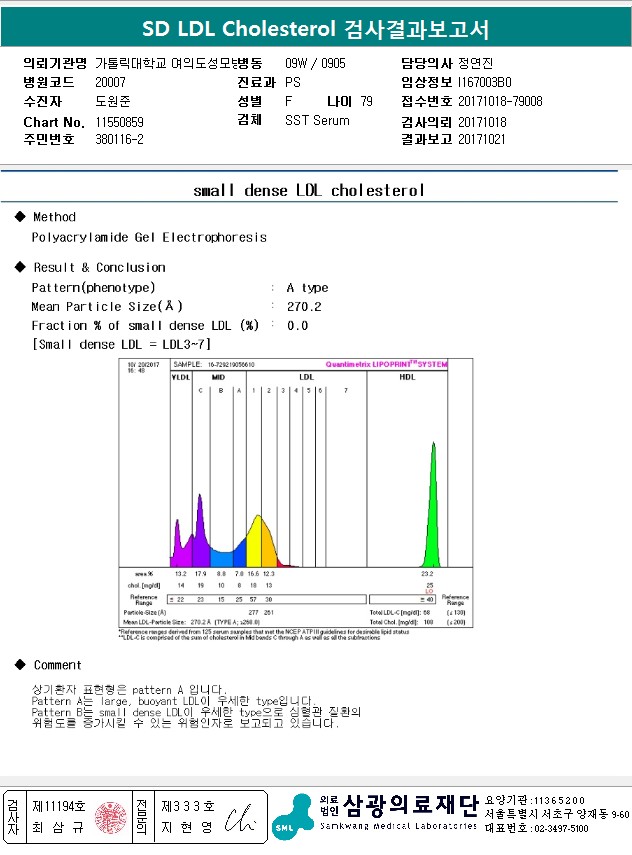Click the 검사의뢰 date 20171018
Image resolution: width=632 pixels, height=855 pixels.
(482, 122)
